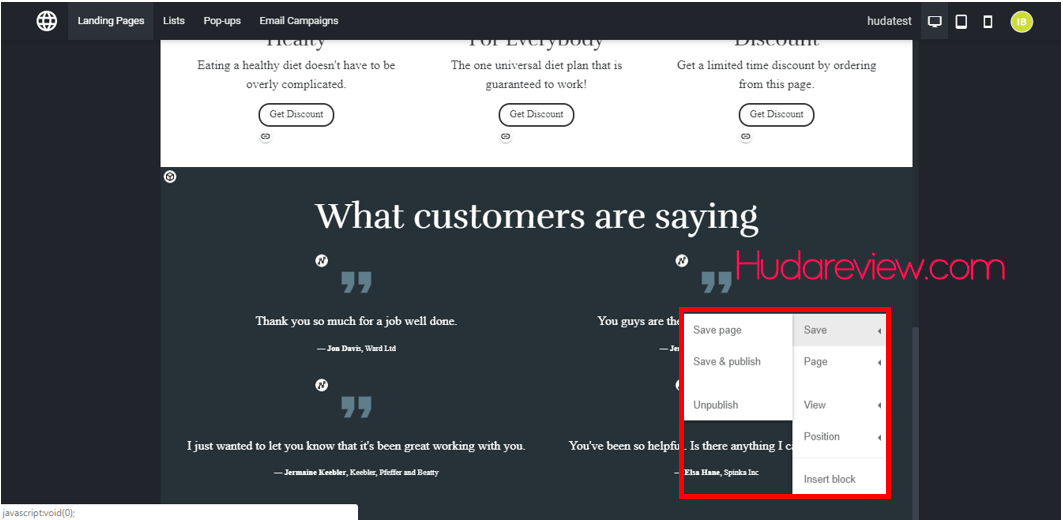
Task: Click edit icon above Jon Davis testimonial
Action: pyautogui.click(x=322, y=261)
